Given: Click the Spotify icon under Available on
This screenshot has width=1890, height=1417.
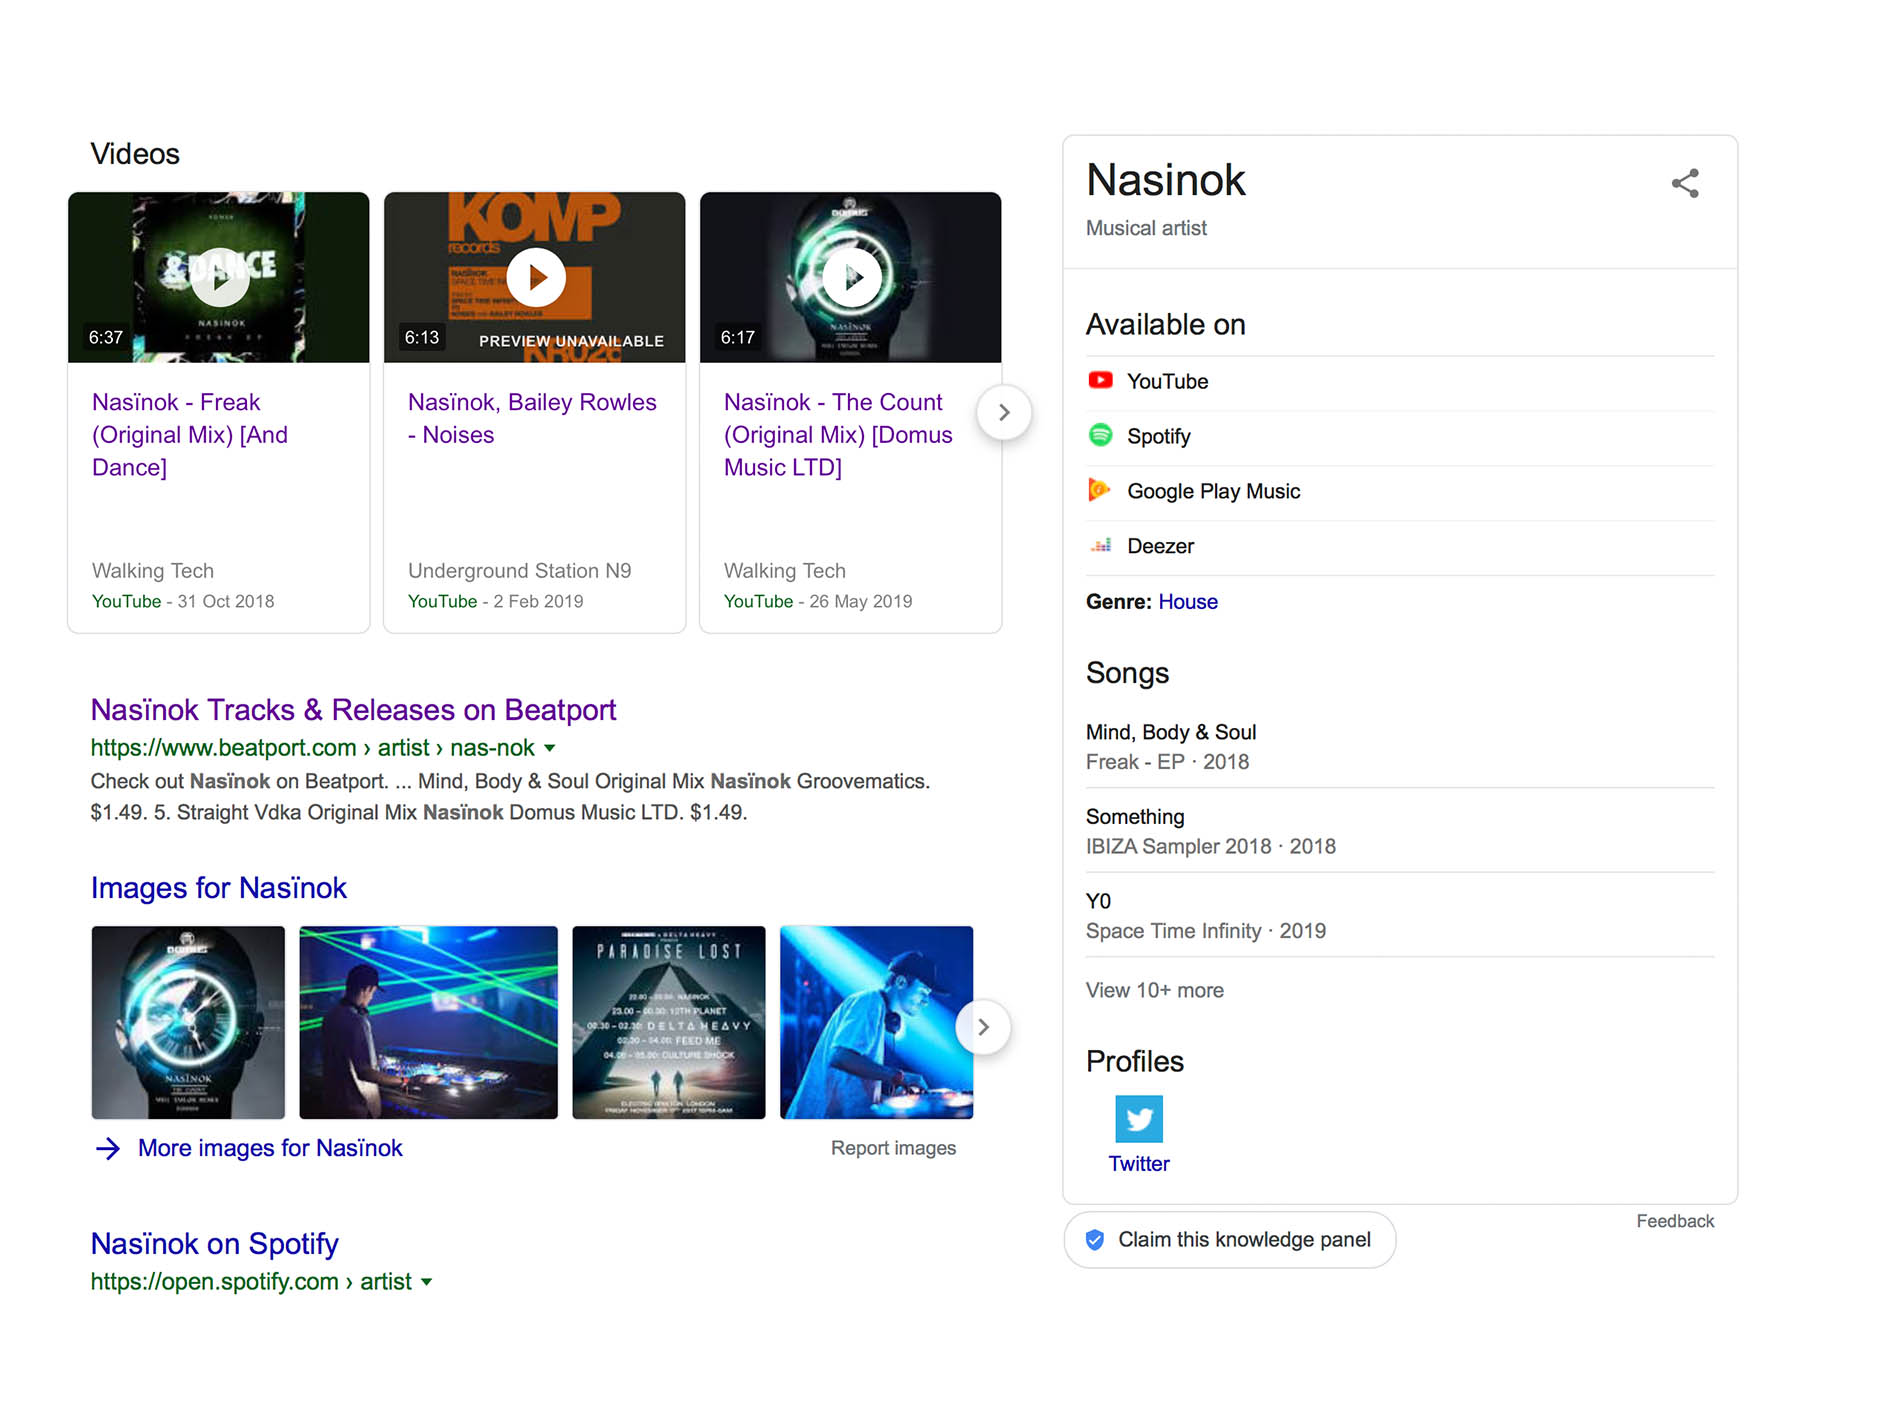Looking at the screenshot, I should click(x=1100, y=435).
